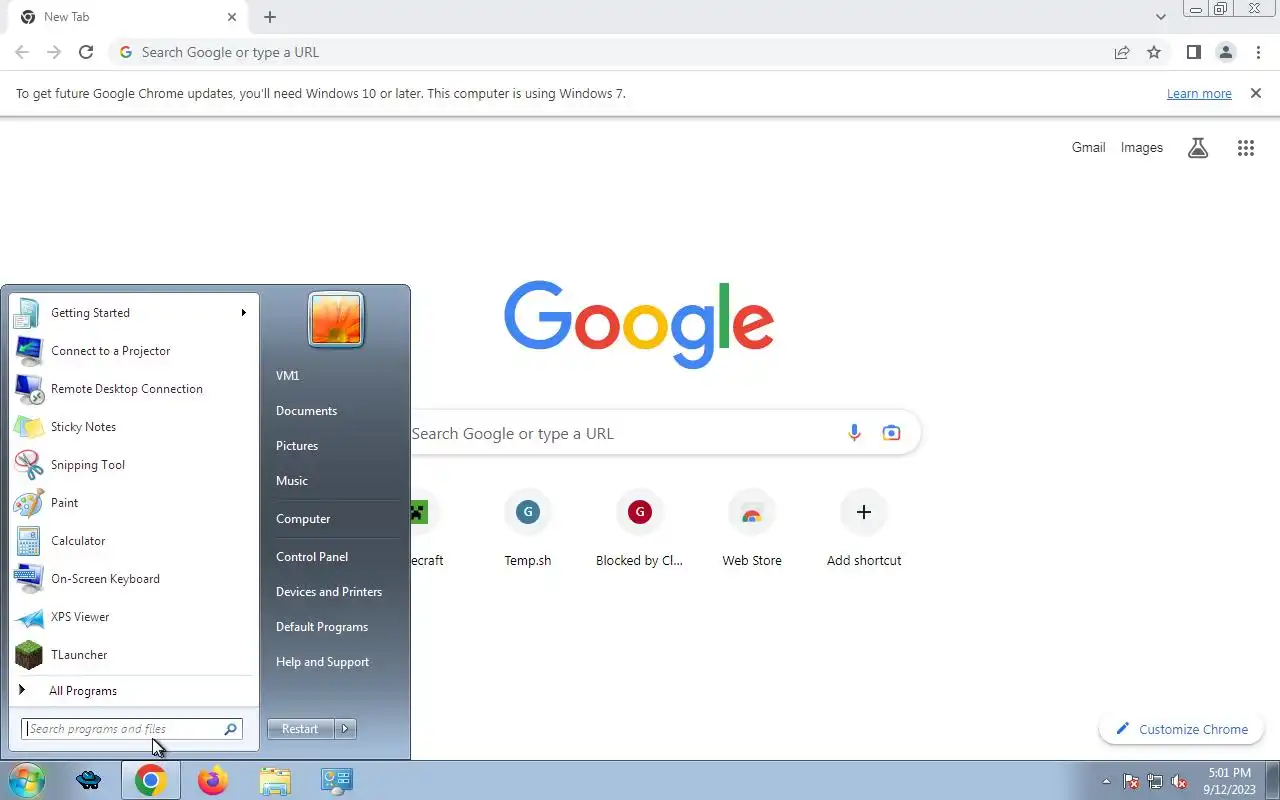Click the Restart button
The height and width of the screenshot is (800, 1280).
300,729
